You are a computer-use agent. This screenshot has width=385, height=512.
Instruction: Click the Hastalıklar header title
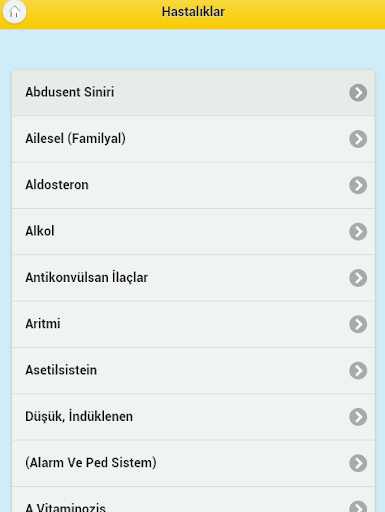[193, 12]
